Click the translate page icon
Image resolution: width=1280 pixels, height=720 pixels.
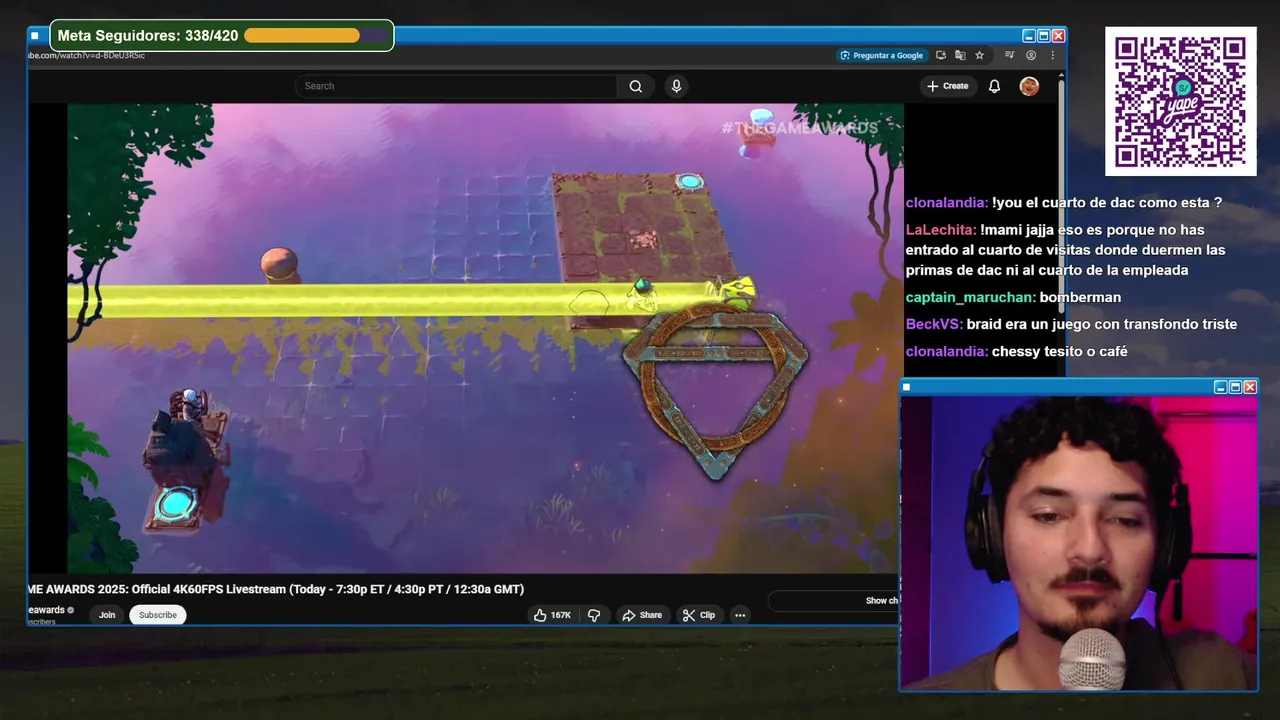coord(960,55)
